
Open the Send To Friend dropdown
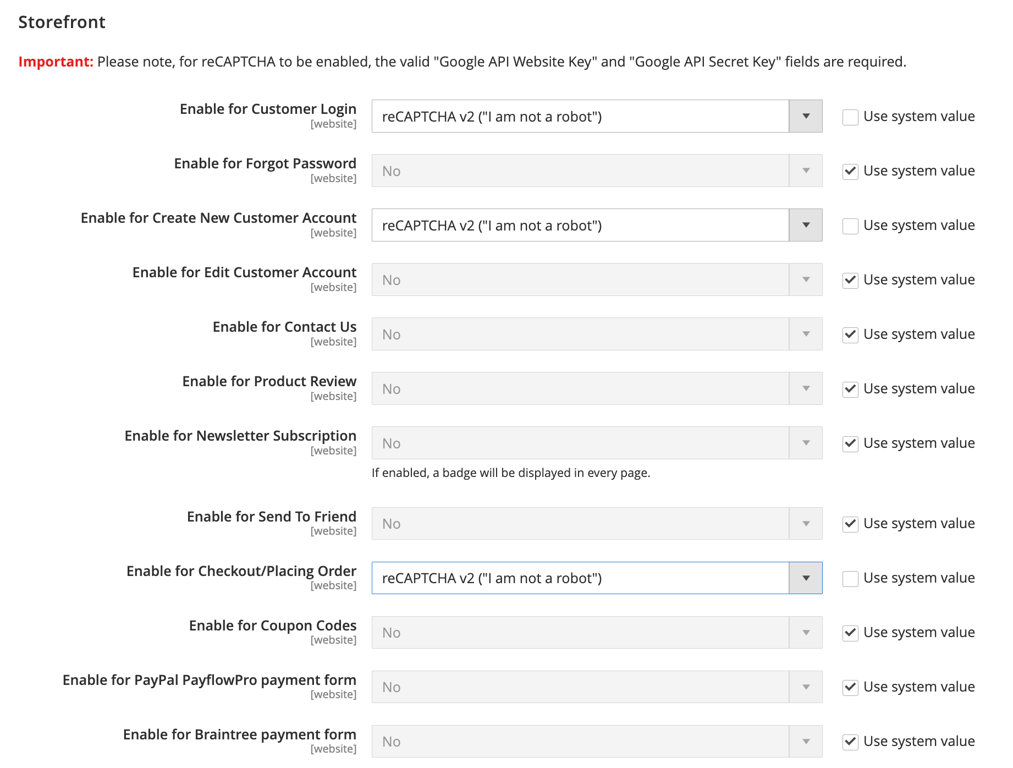[x=805, y=523]
